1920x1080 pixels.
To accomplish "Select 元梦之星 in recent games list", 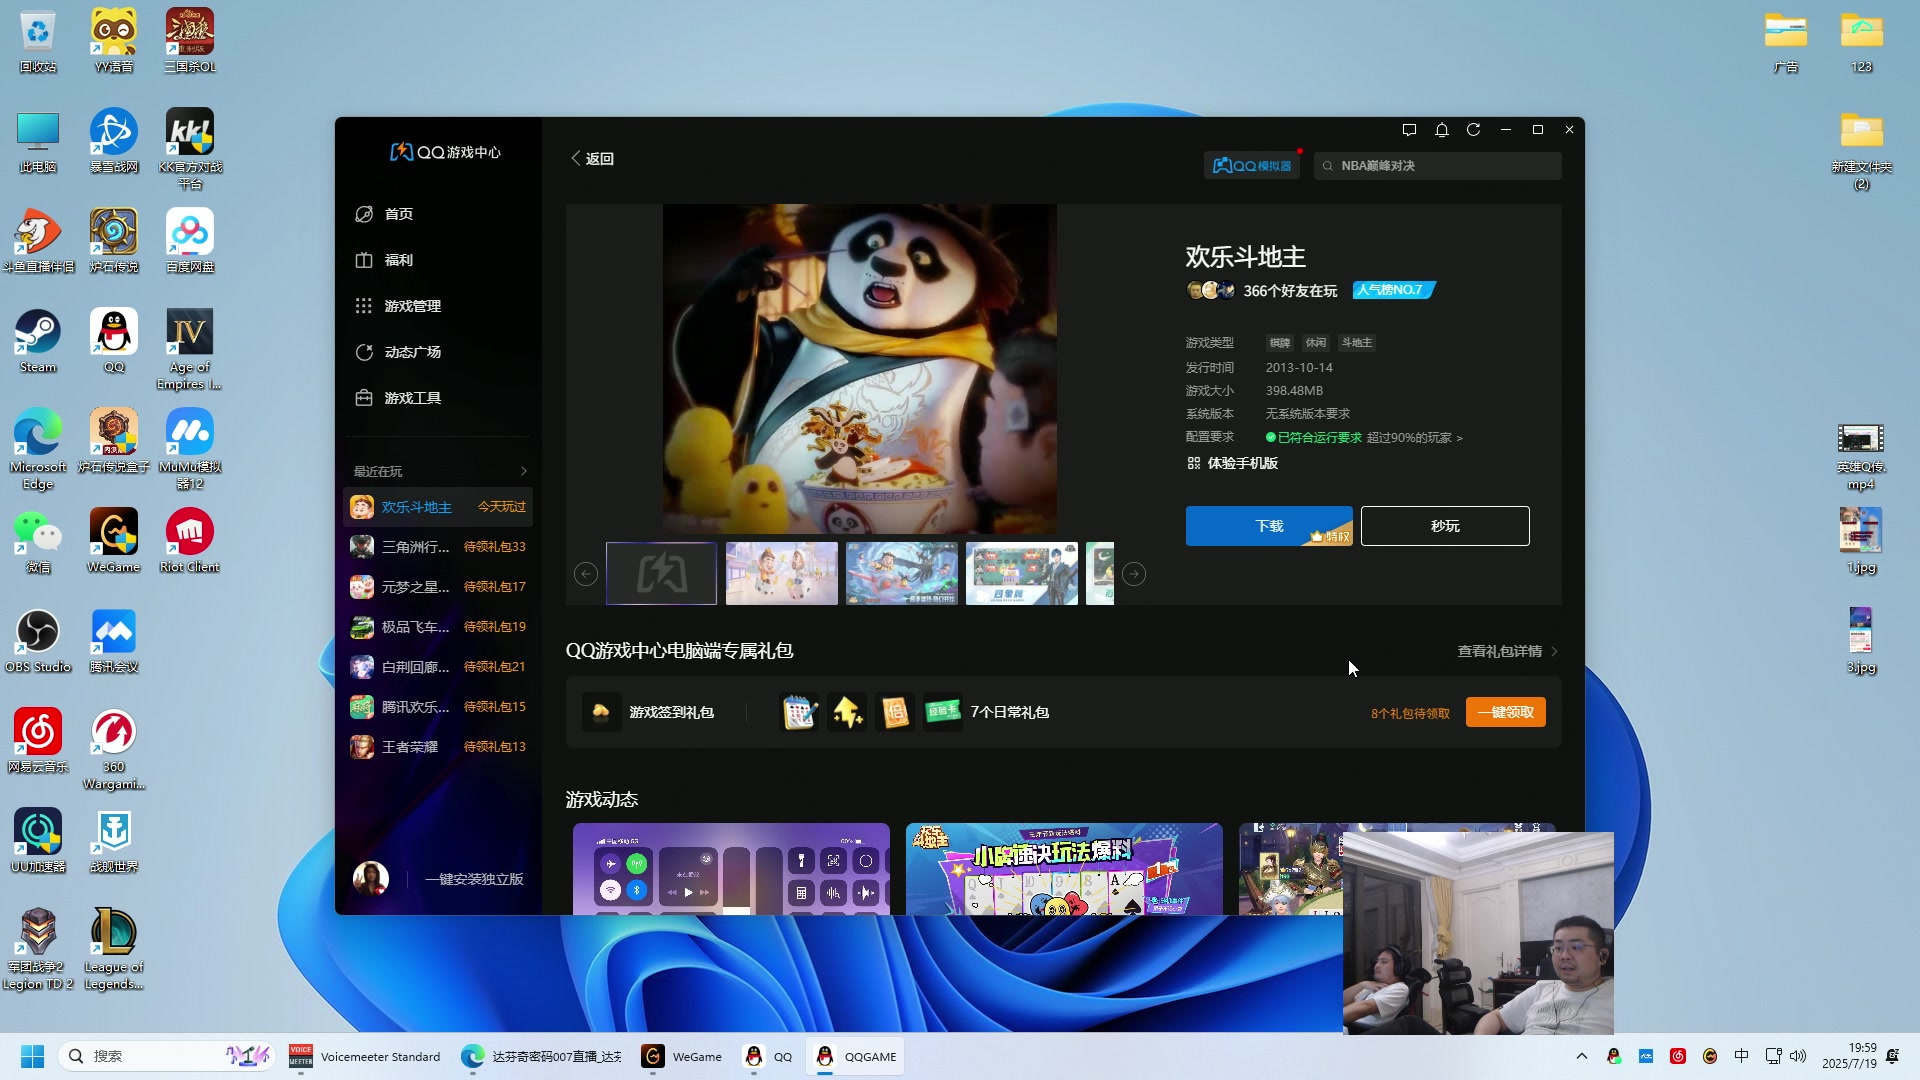I will [438, 587].
